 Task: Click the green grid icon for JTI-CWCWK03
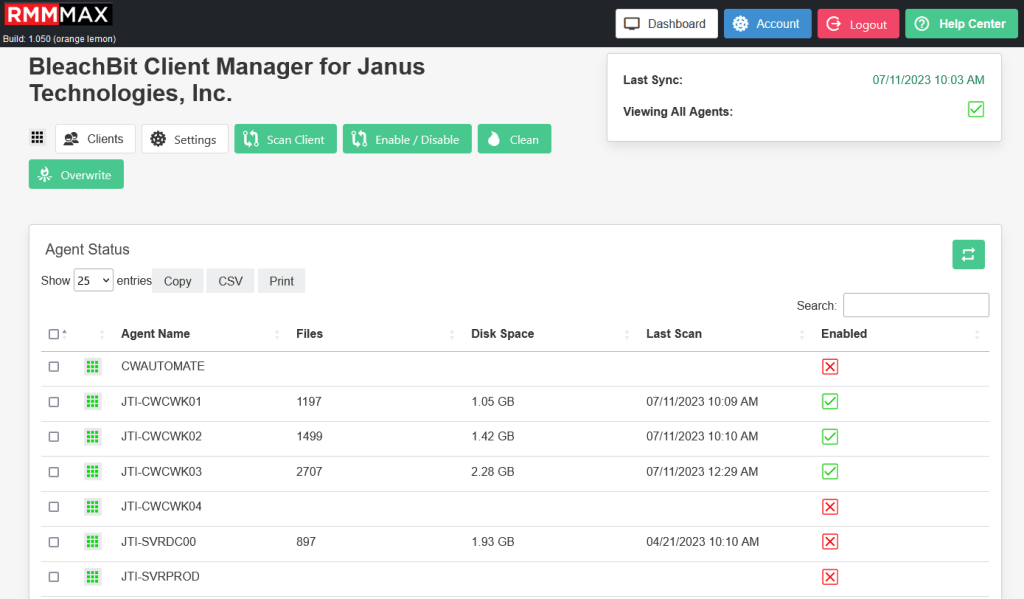point(93,472)
